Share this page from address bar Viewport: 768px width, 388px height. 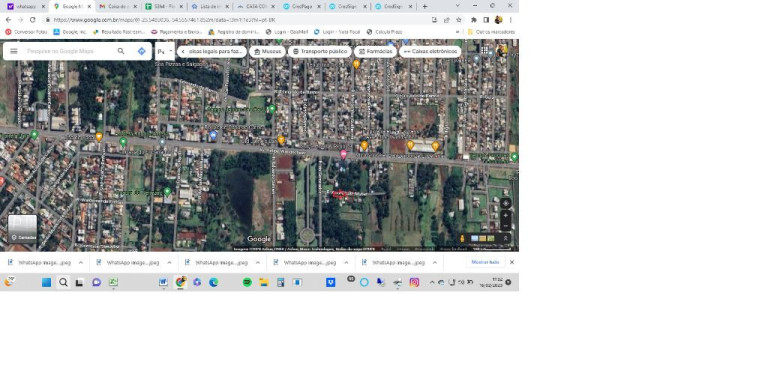(x=446, y=20)
